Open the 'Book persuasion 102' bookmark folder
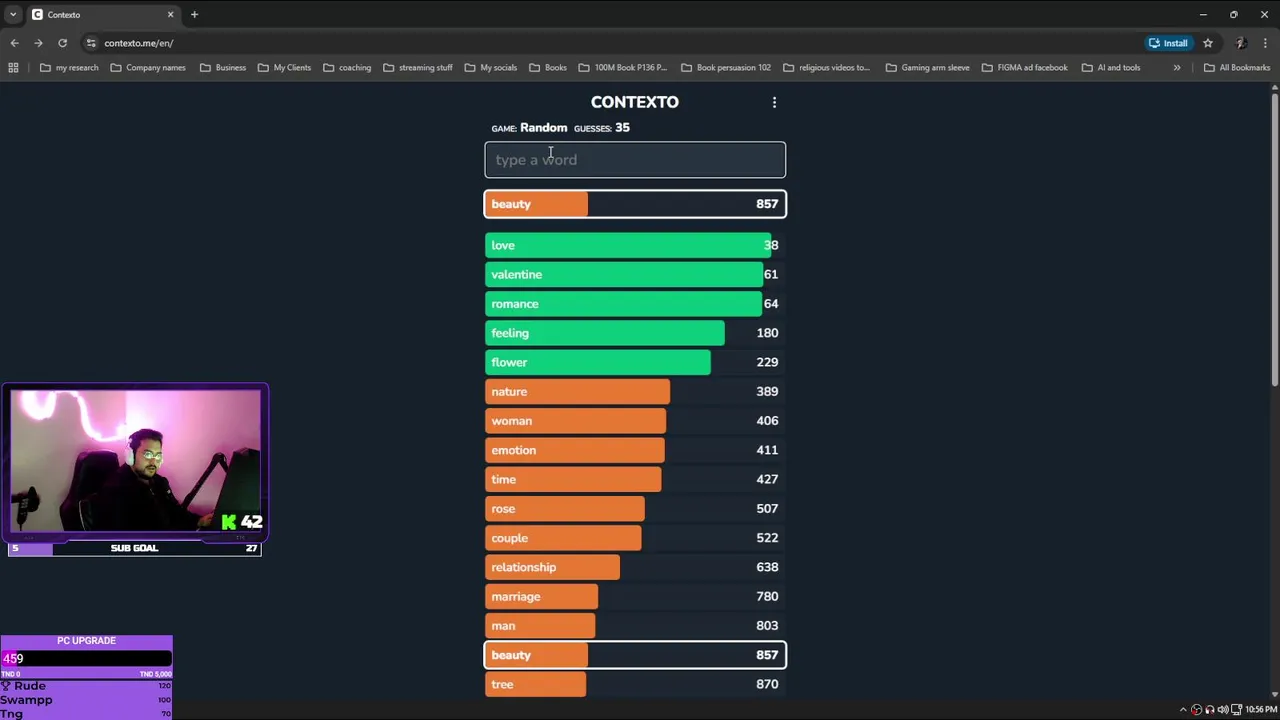This screenshot has height=720, width=1280. click(726, 68)
